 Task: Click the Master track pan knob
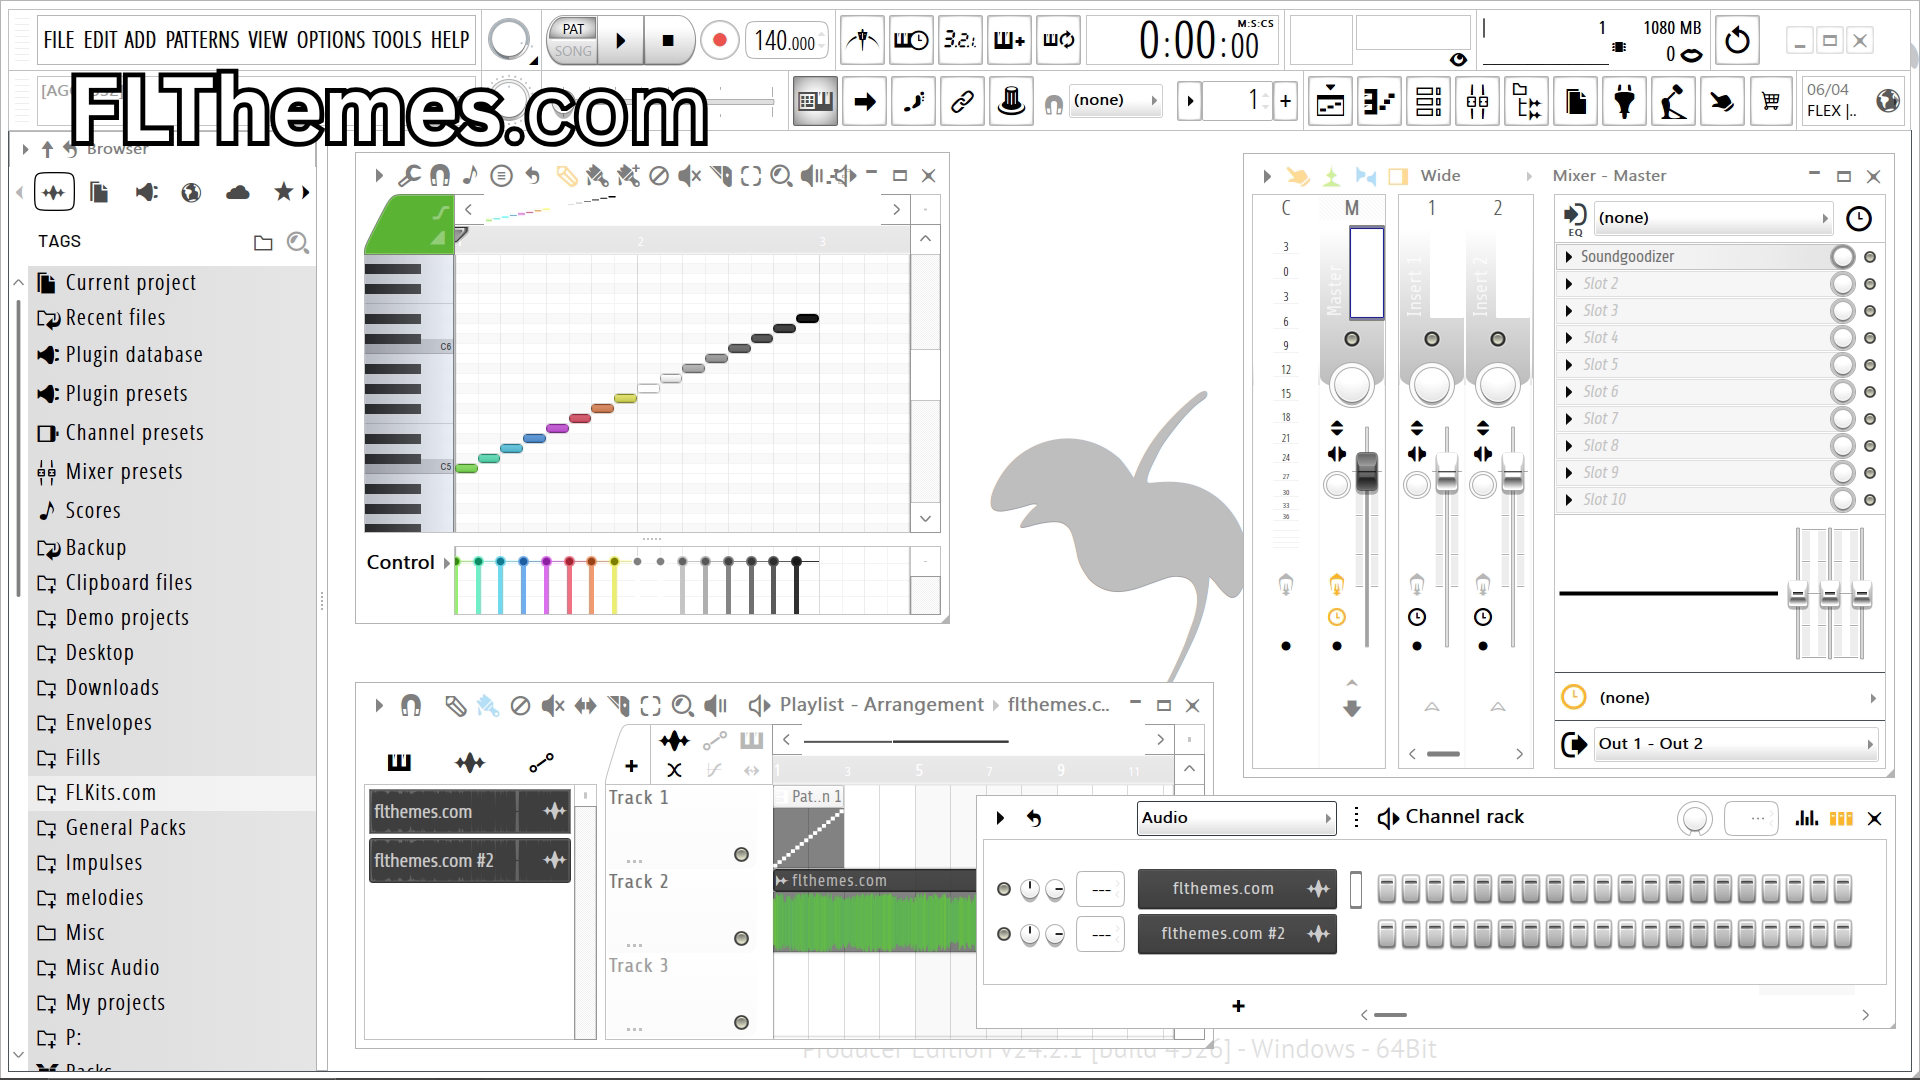pos(1352,385)
